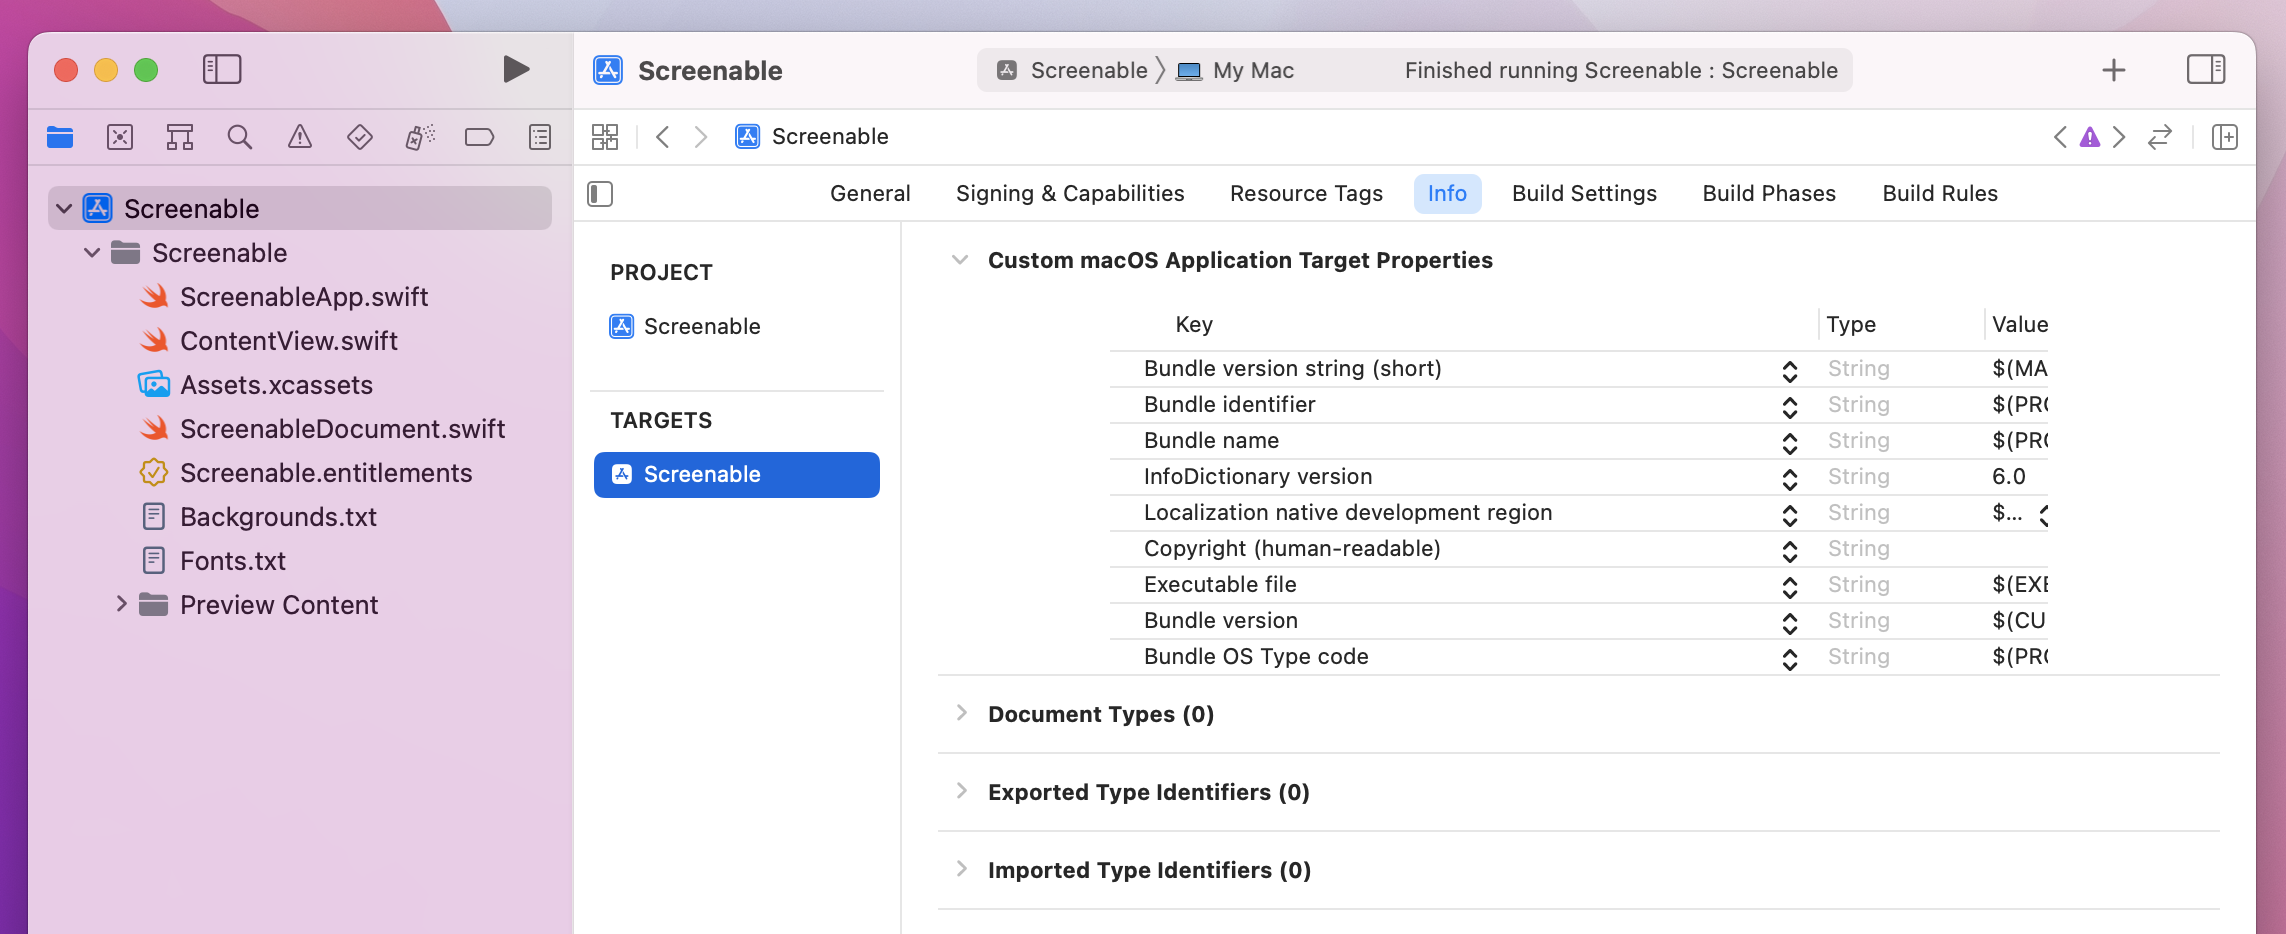Select ContentView.swift in the file navigator
Viewport: 2286px width, 934px height.
pyautogui.click(x=288, y=341)
